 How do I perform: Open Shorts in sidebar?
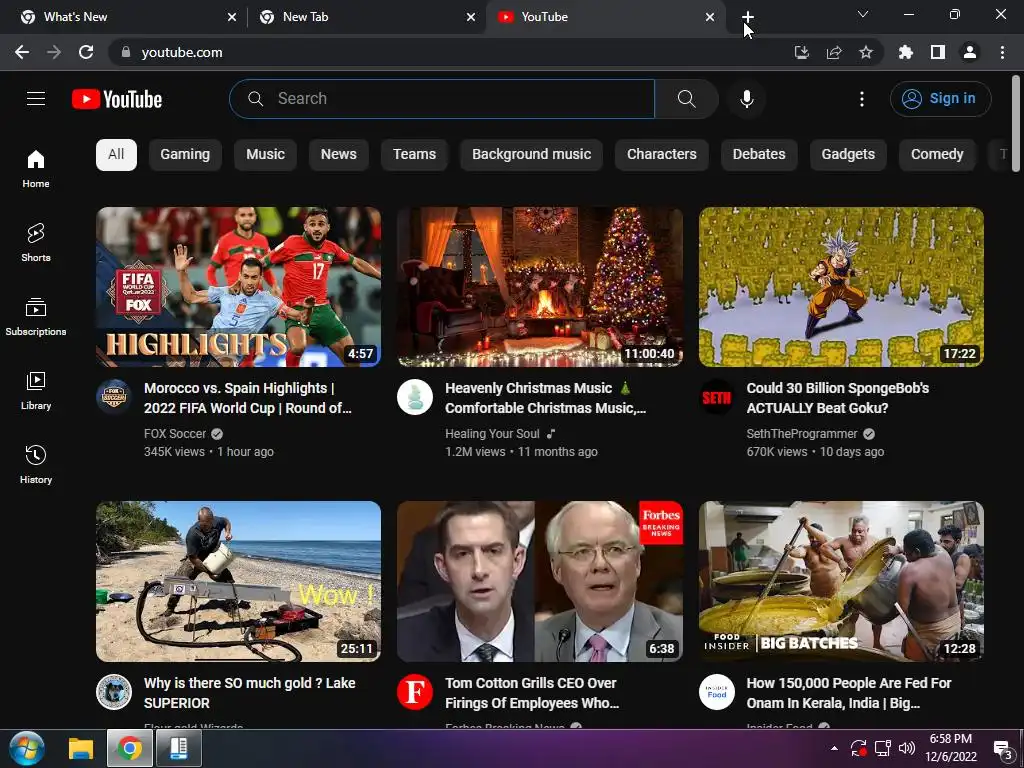point(36,242)
